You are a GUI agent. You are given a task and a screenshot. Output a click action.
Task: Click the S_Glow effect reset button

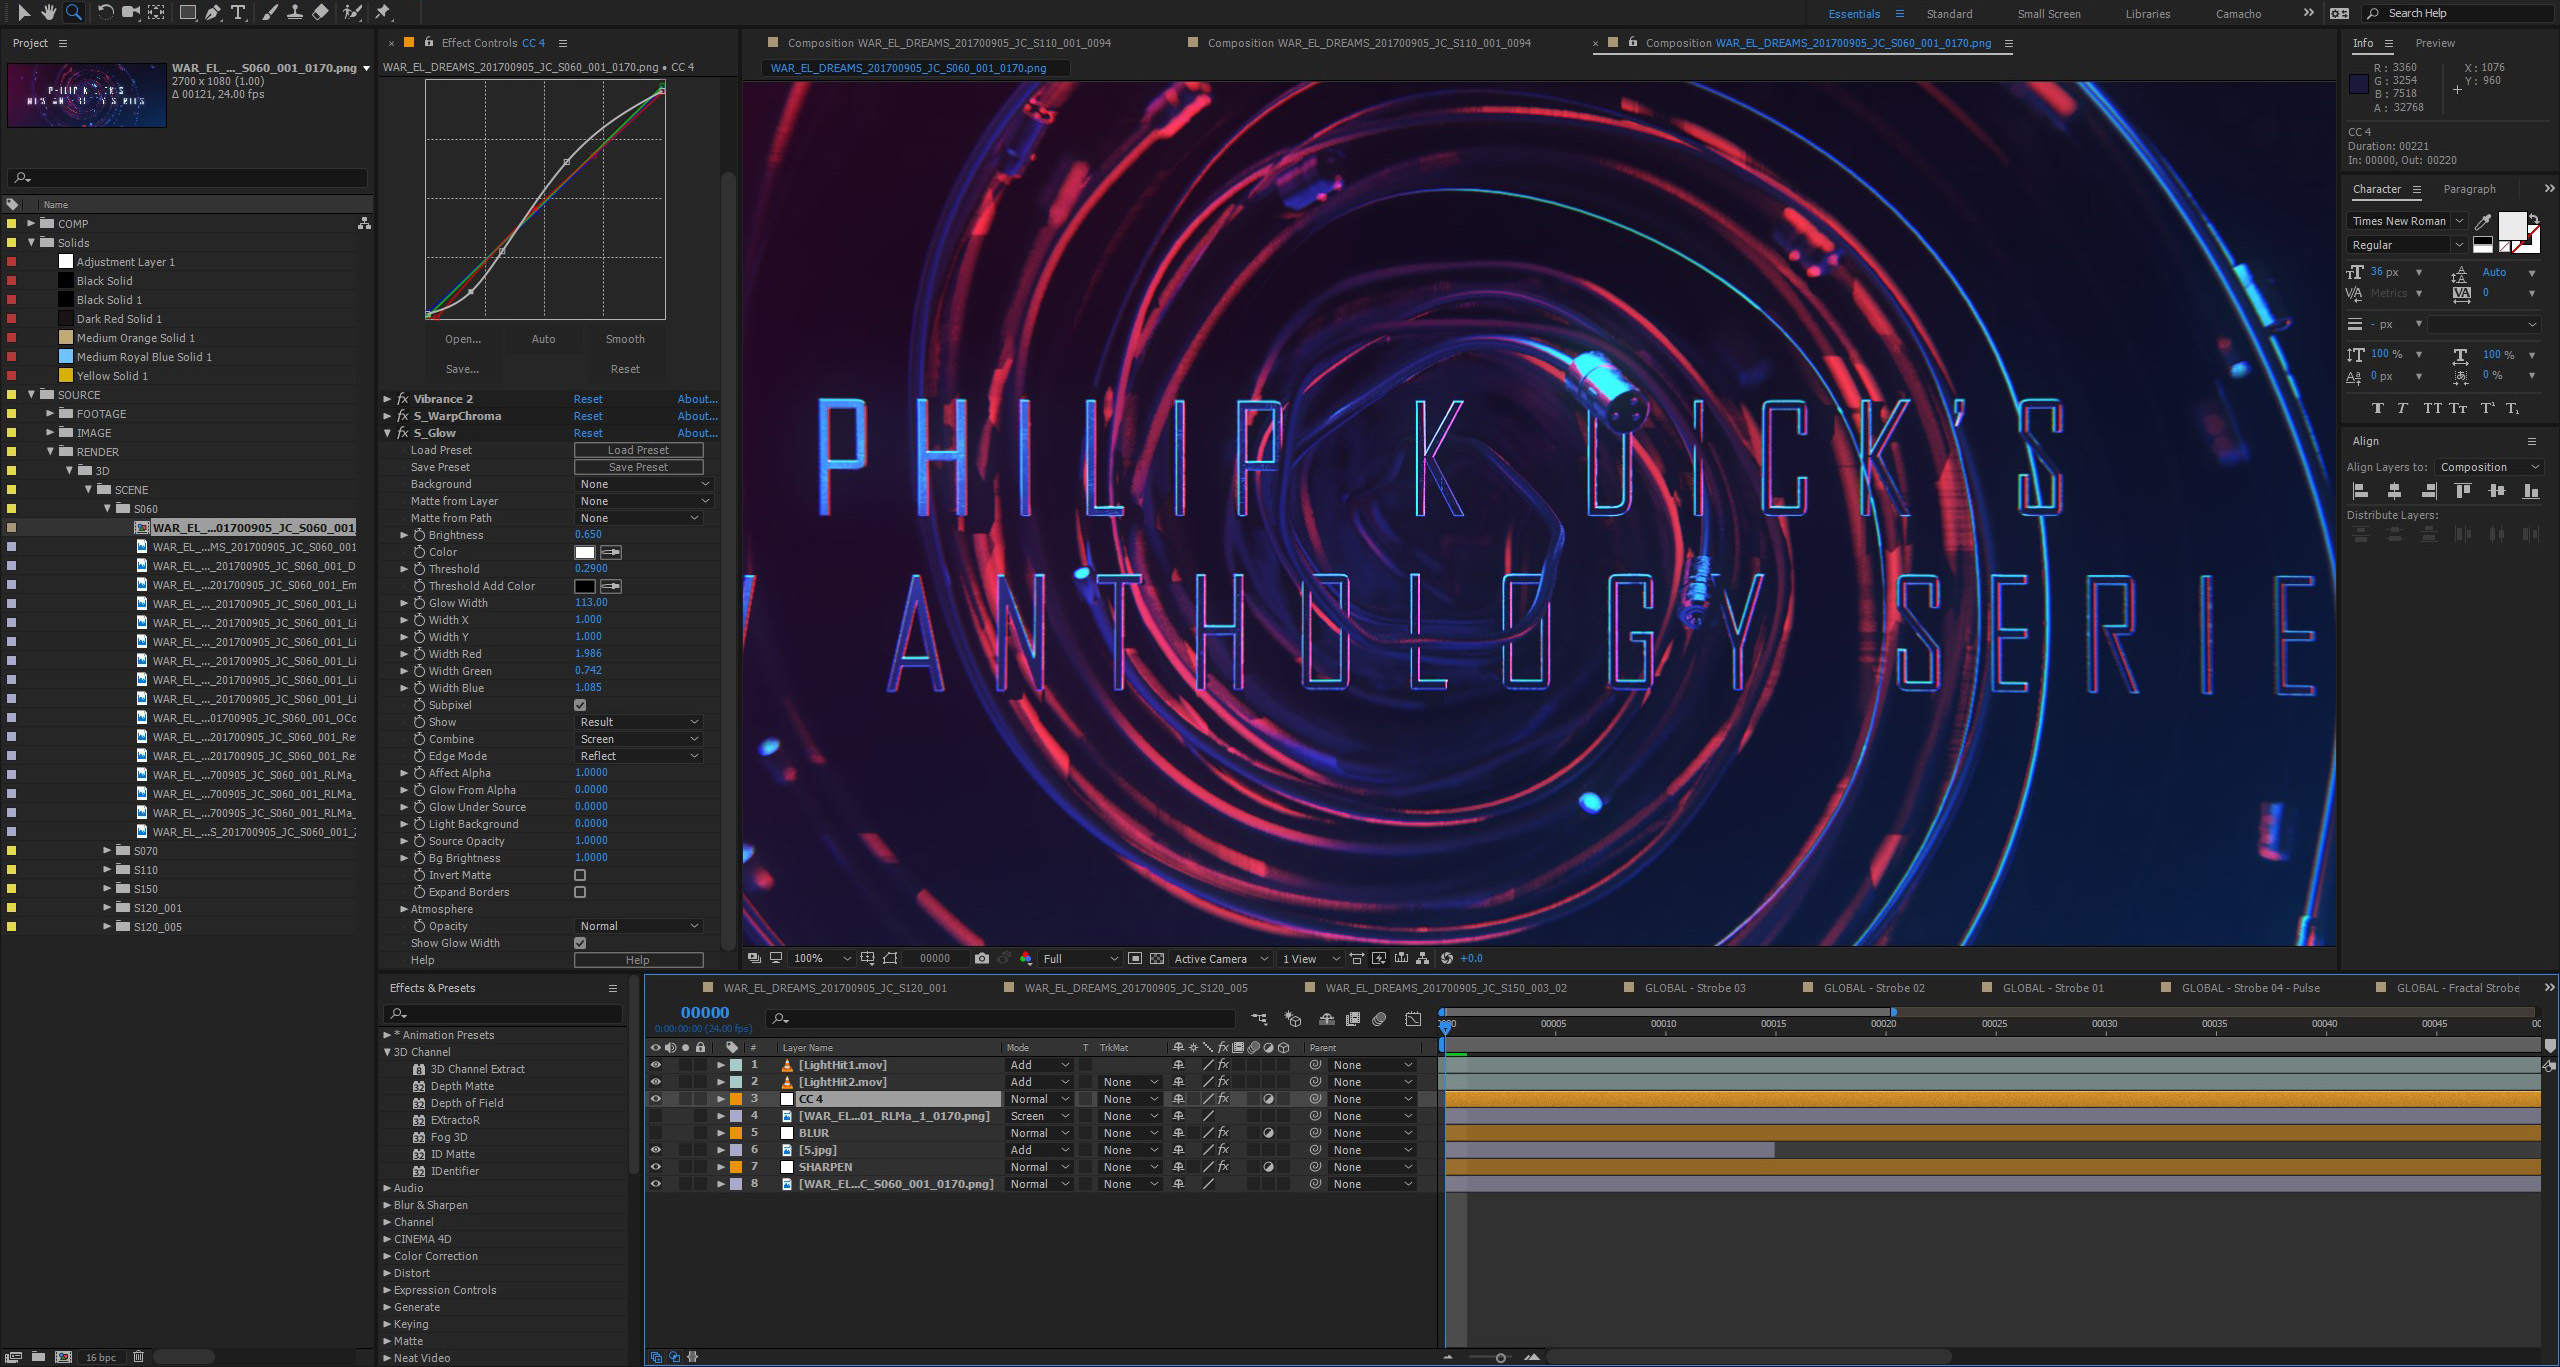586,432
